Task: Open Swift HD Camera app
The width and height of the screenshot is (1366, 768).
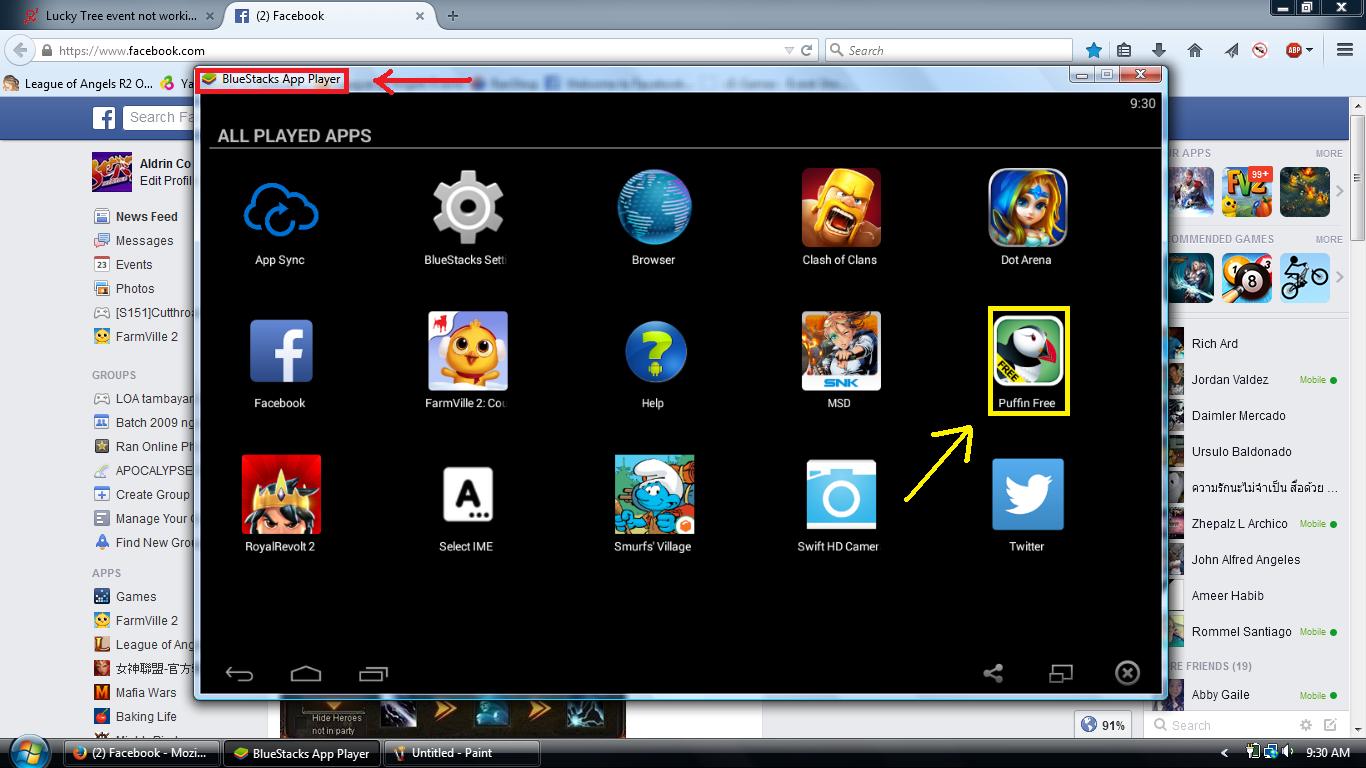Action: coord(840,495)
